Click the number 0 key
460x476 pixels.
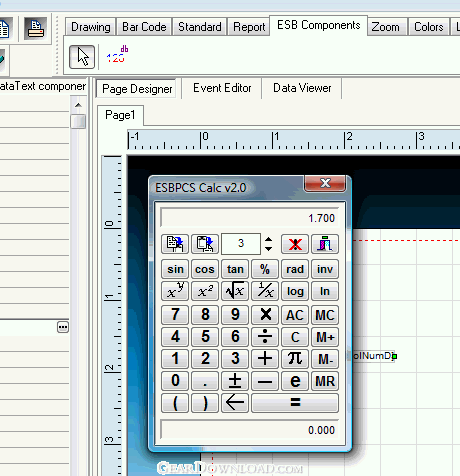point(175,381)
